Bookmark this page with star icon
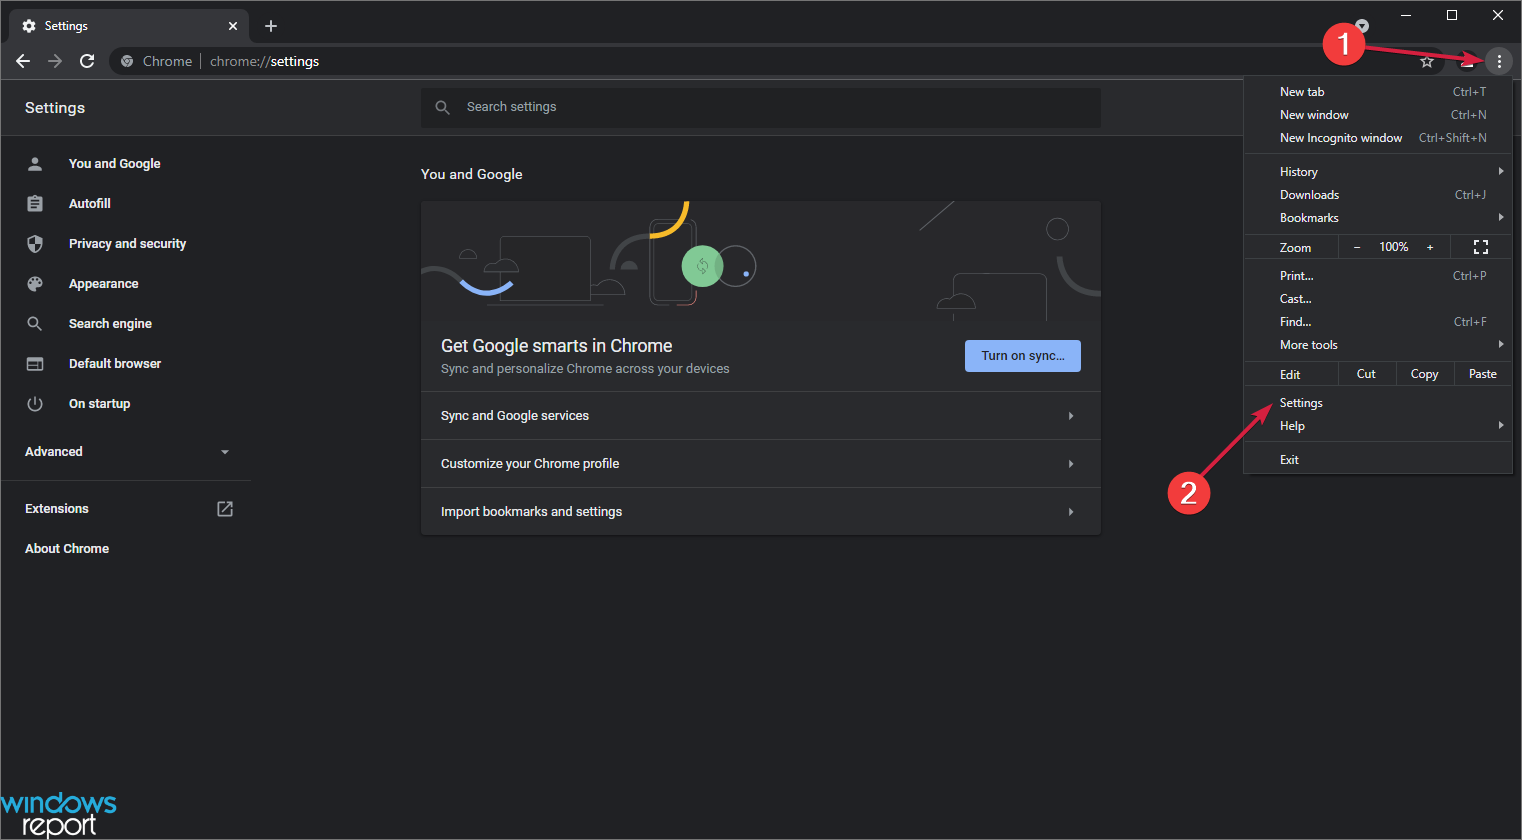The image size is (1522, 840). pyautogui.click(x=1427, y=62)
